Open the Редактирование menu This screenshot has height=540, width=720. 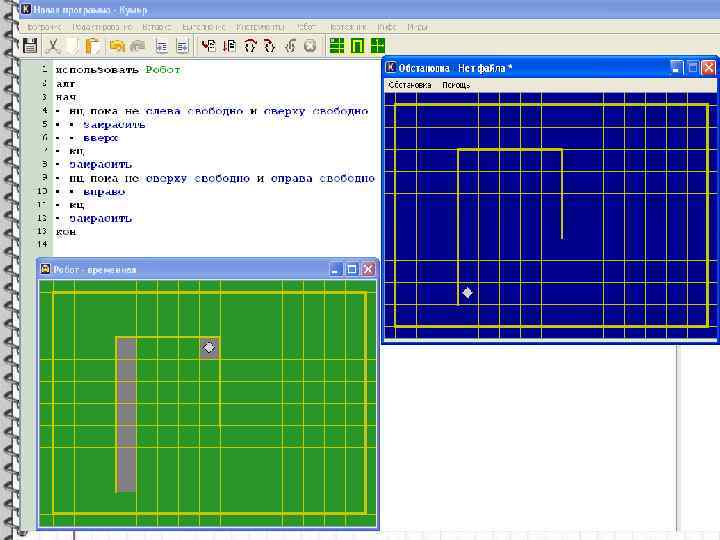(x=102, y=27)
